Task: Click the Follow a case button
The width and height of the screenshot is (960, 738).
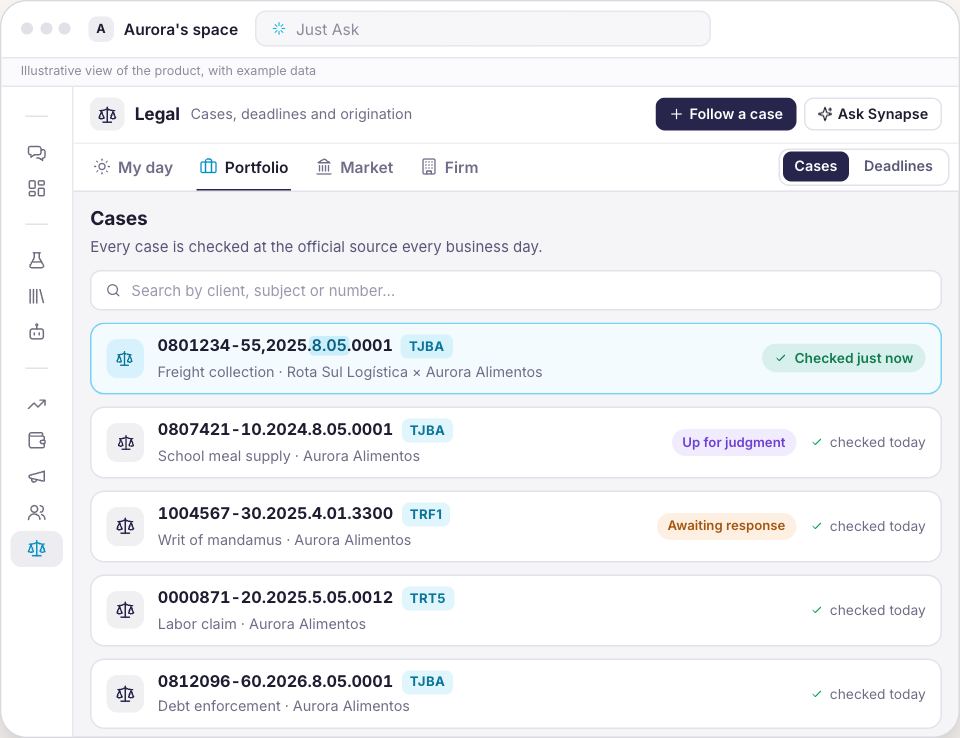Action: 726,114
